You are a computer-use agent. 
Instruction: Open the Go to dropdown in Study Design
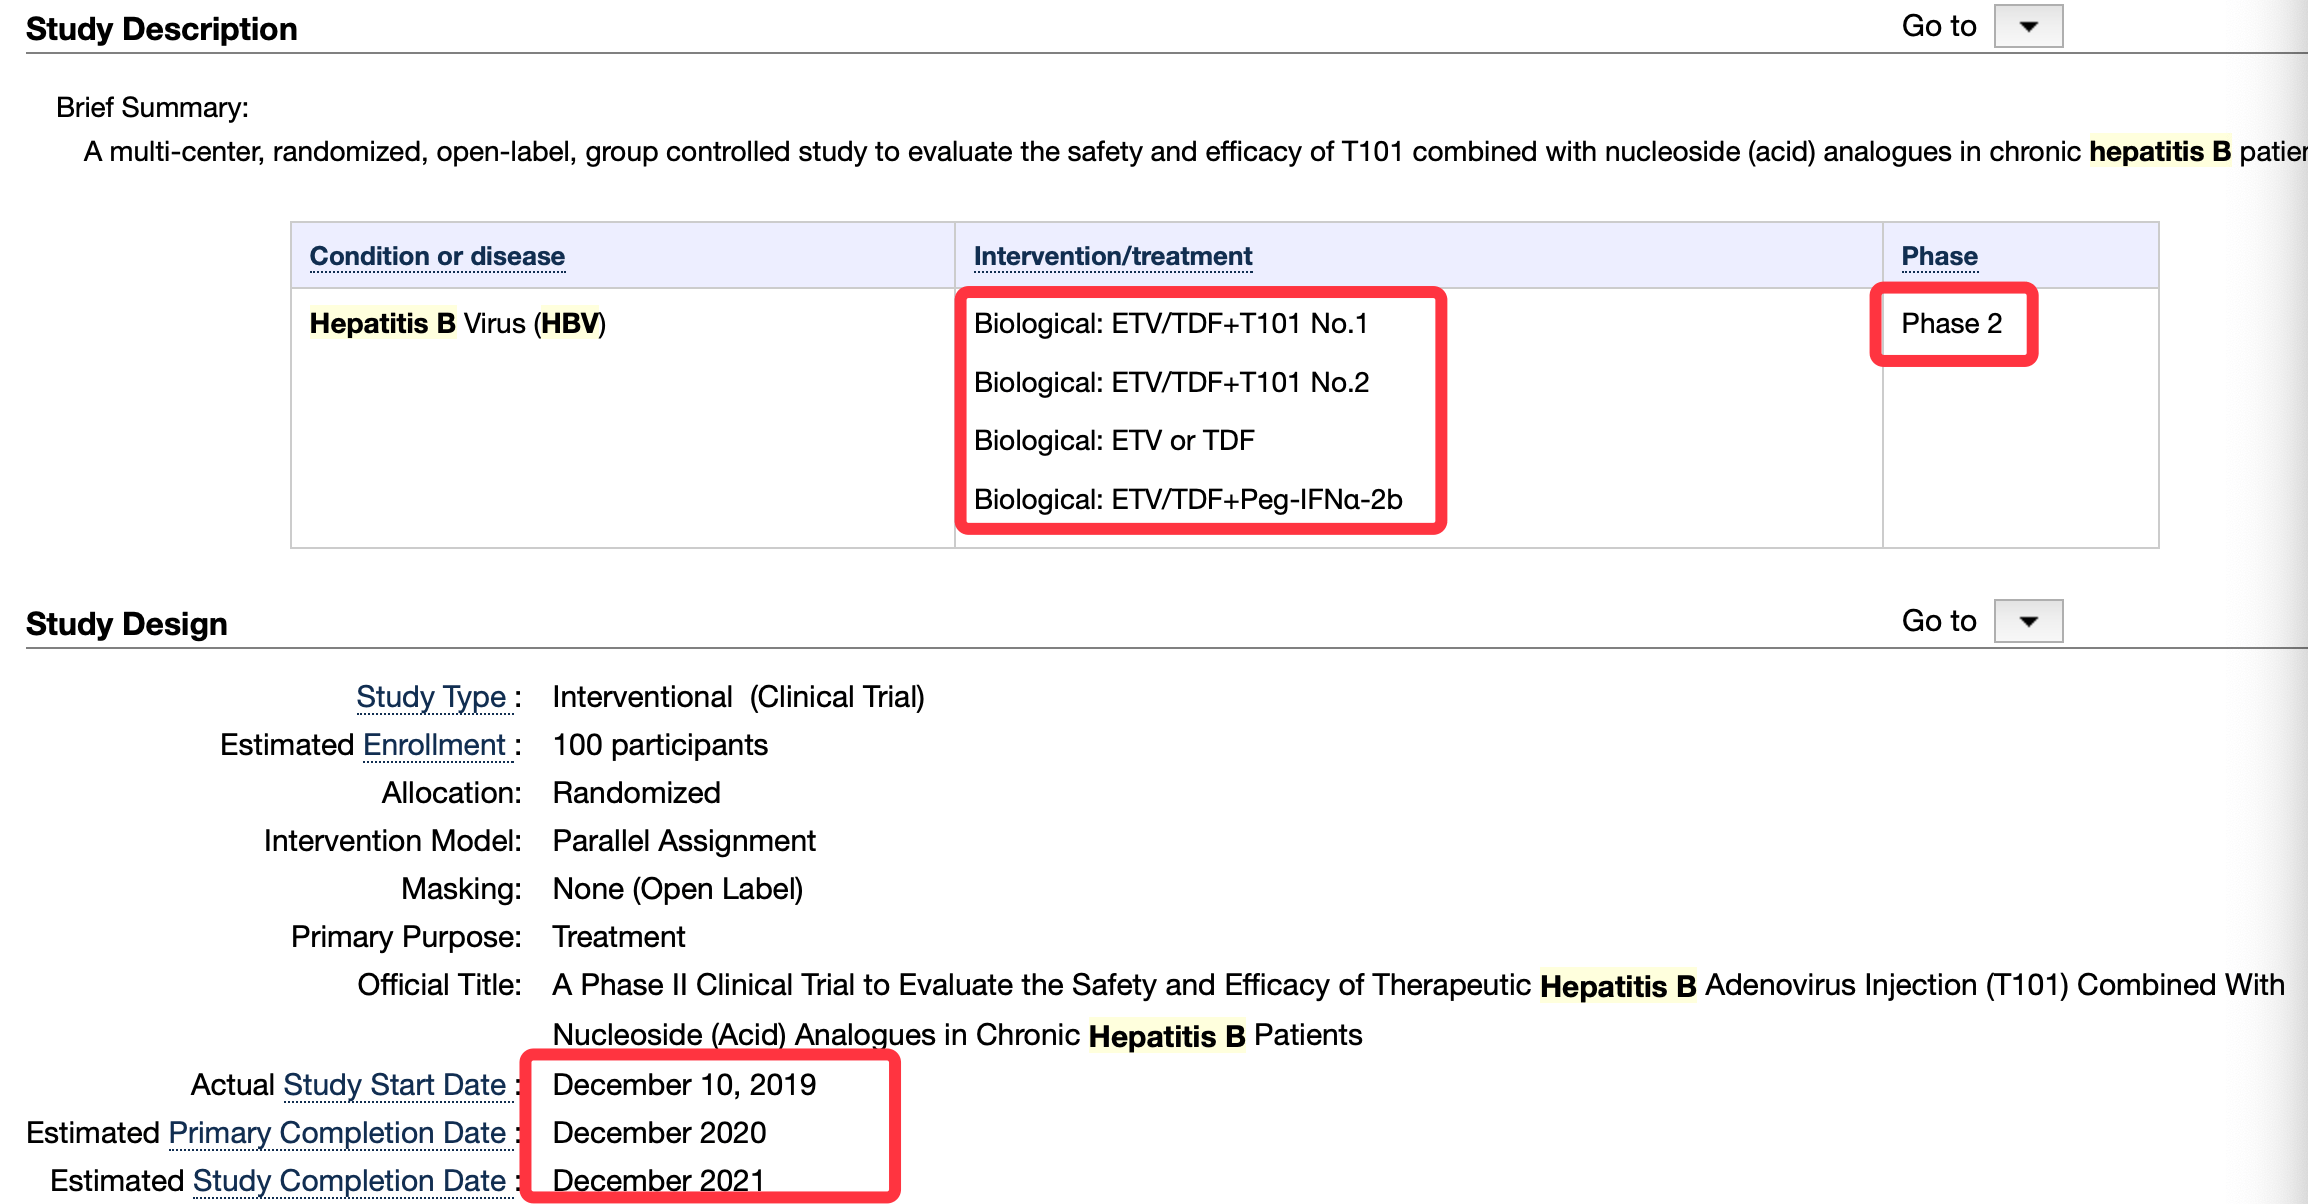click(x=2028, y=621)
